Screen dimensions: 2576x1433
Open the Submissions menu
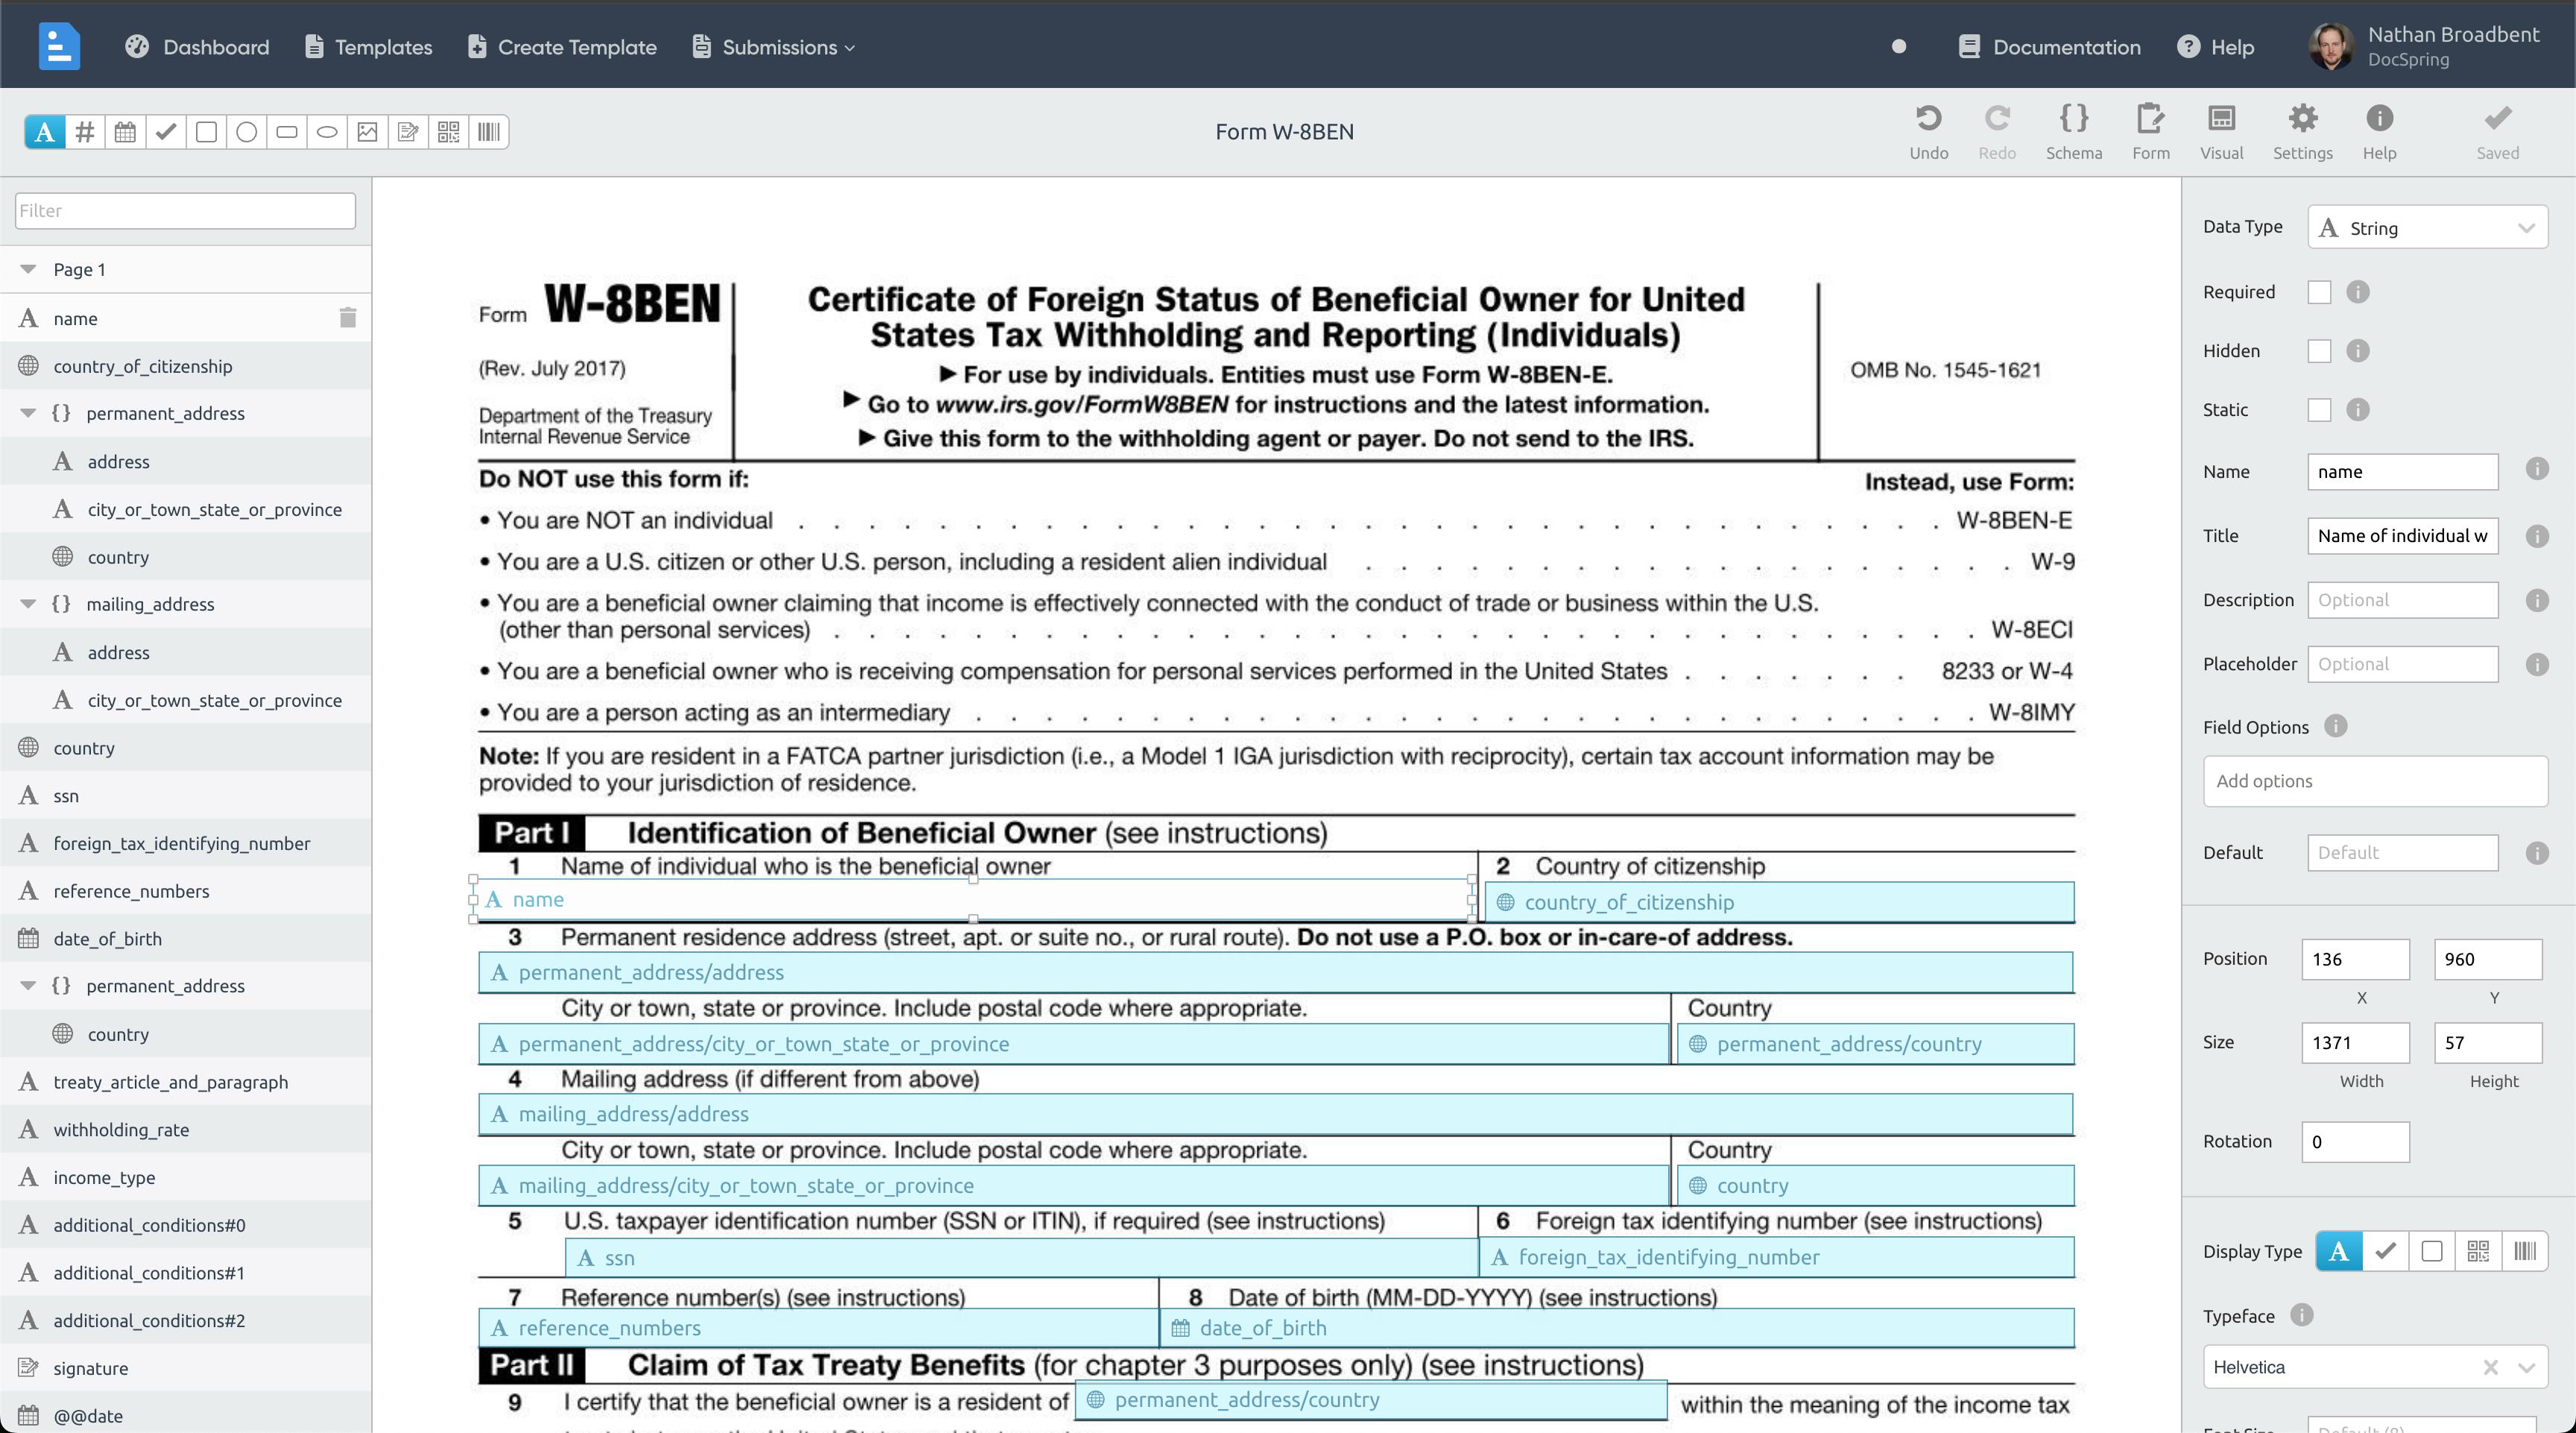[774, 47]
